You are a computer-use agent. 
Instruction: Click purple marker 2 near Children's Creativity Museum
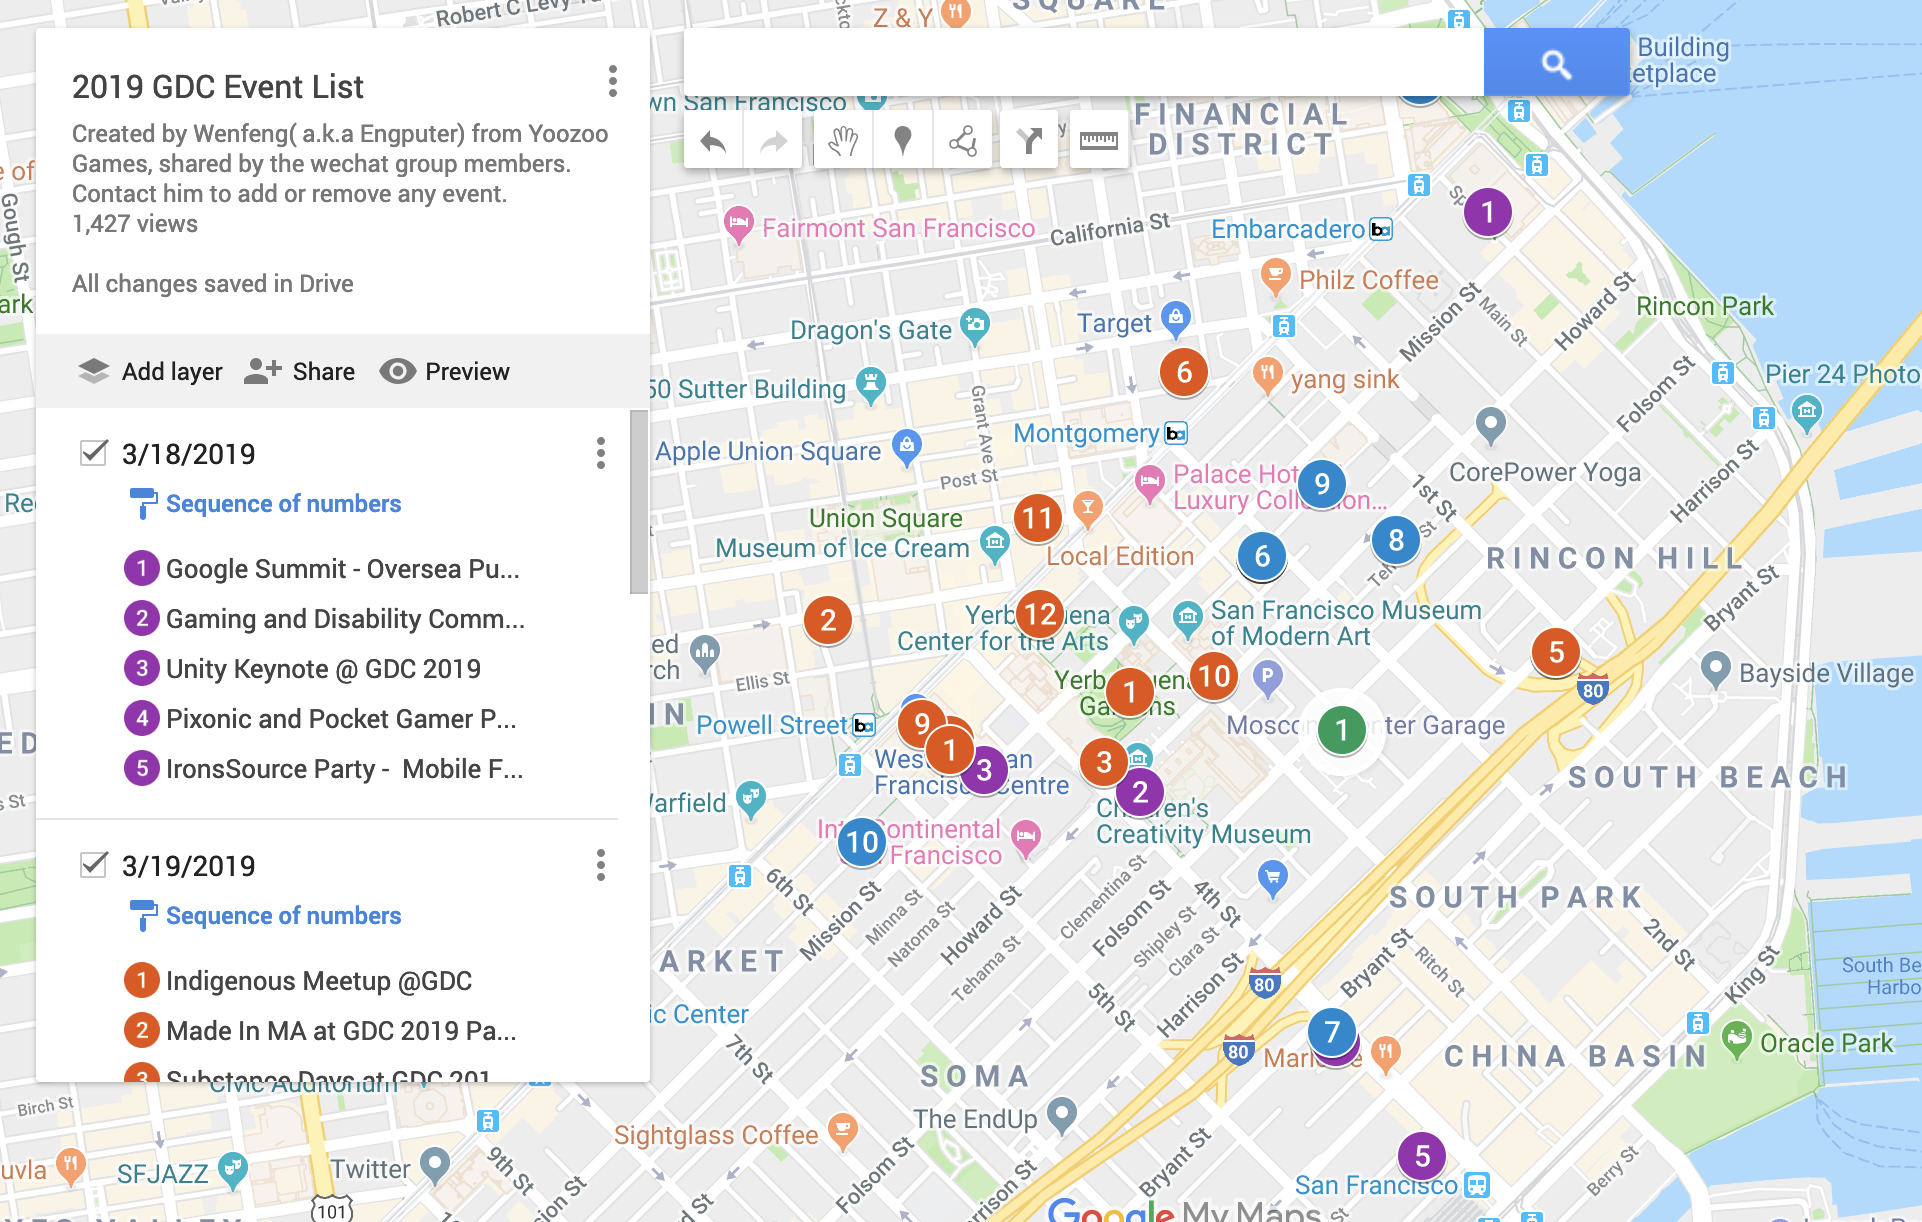point(1140,792)
